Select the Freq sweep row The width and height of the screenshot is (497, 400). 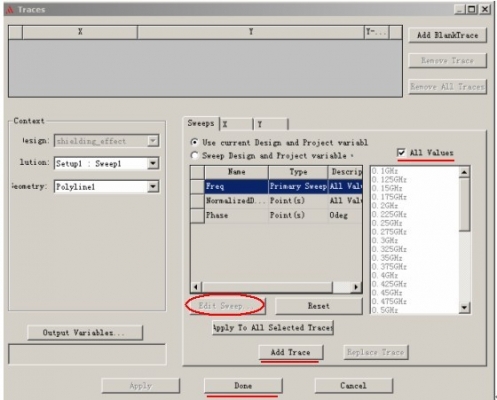tap(276, 186)
